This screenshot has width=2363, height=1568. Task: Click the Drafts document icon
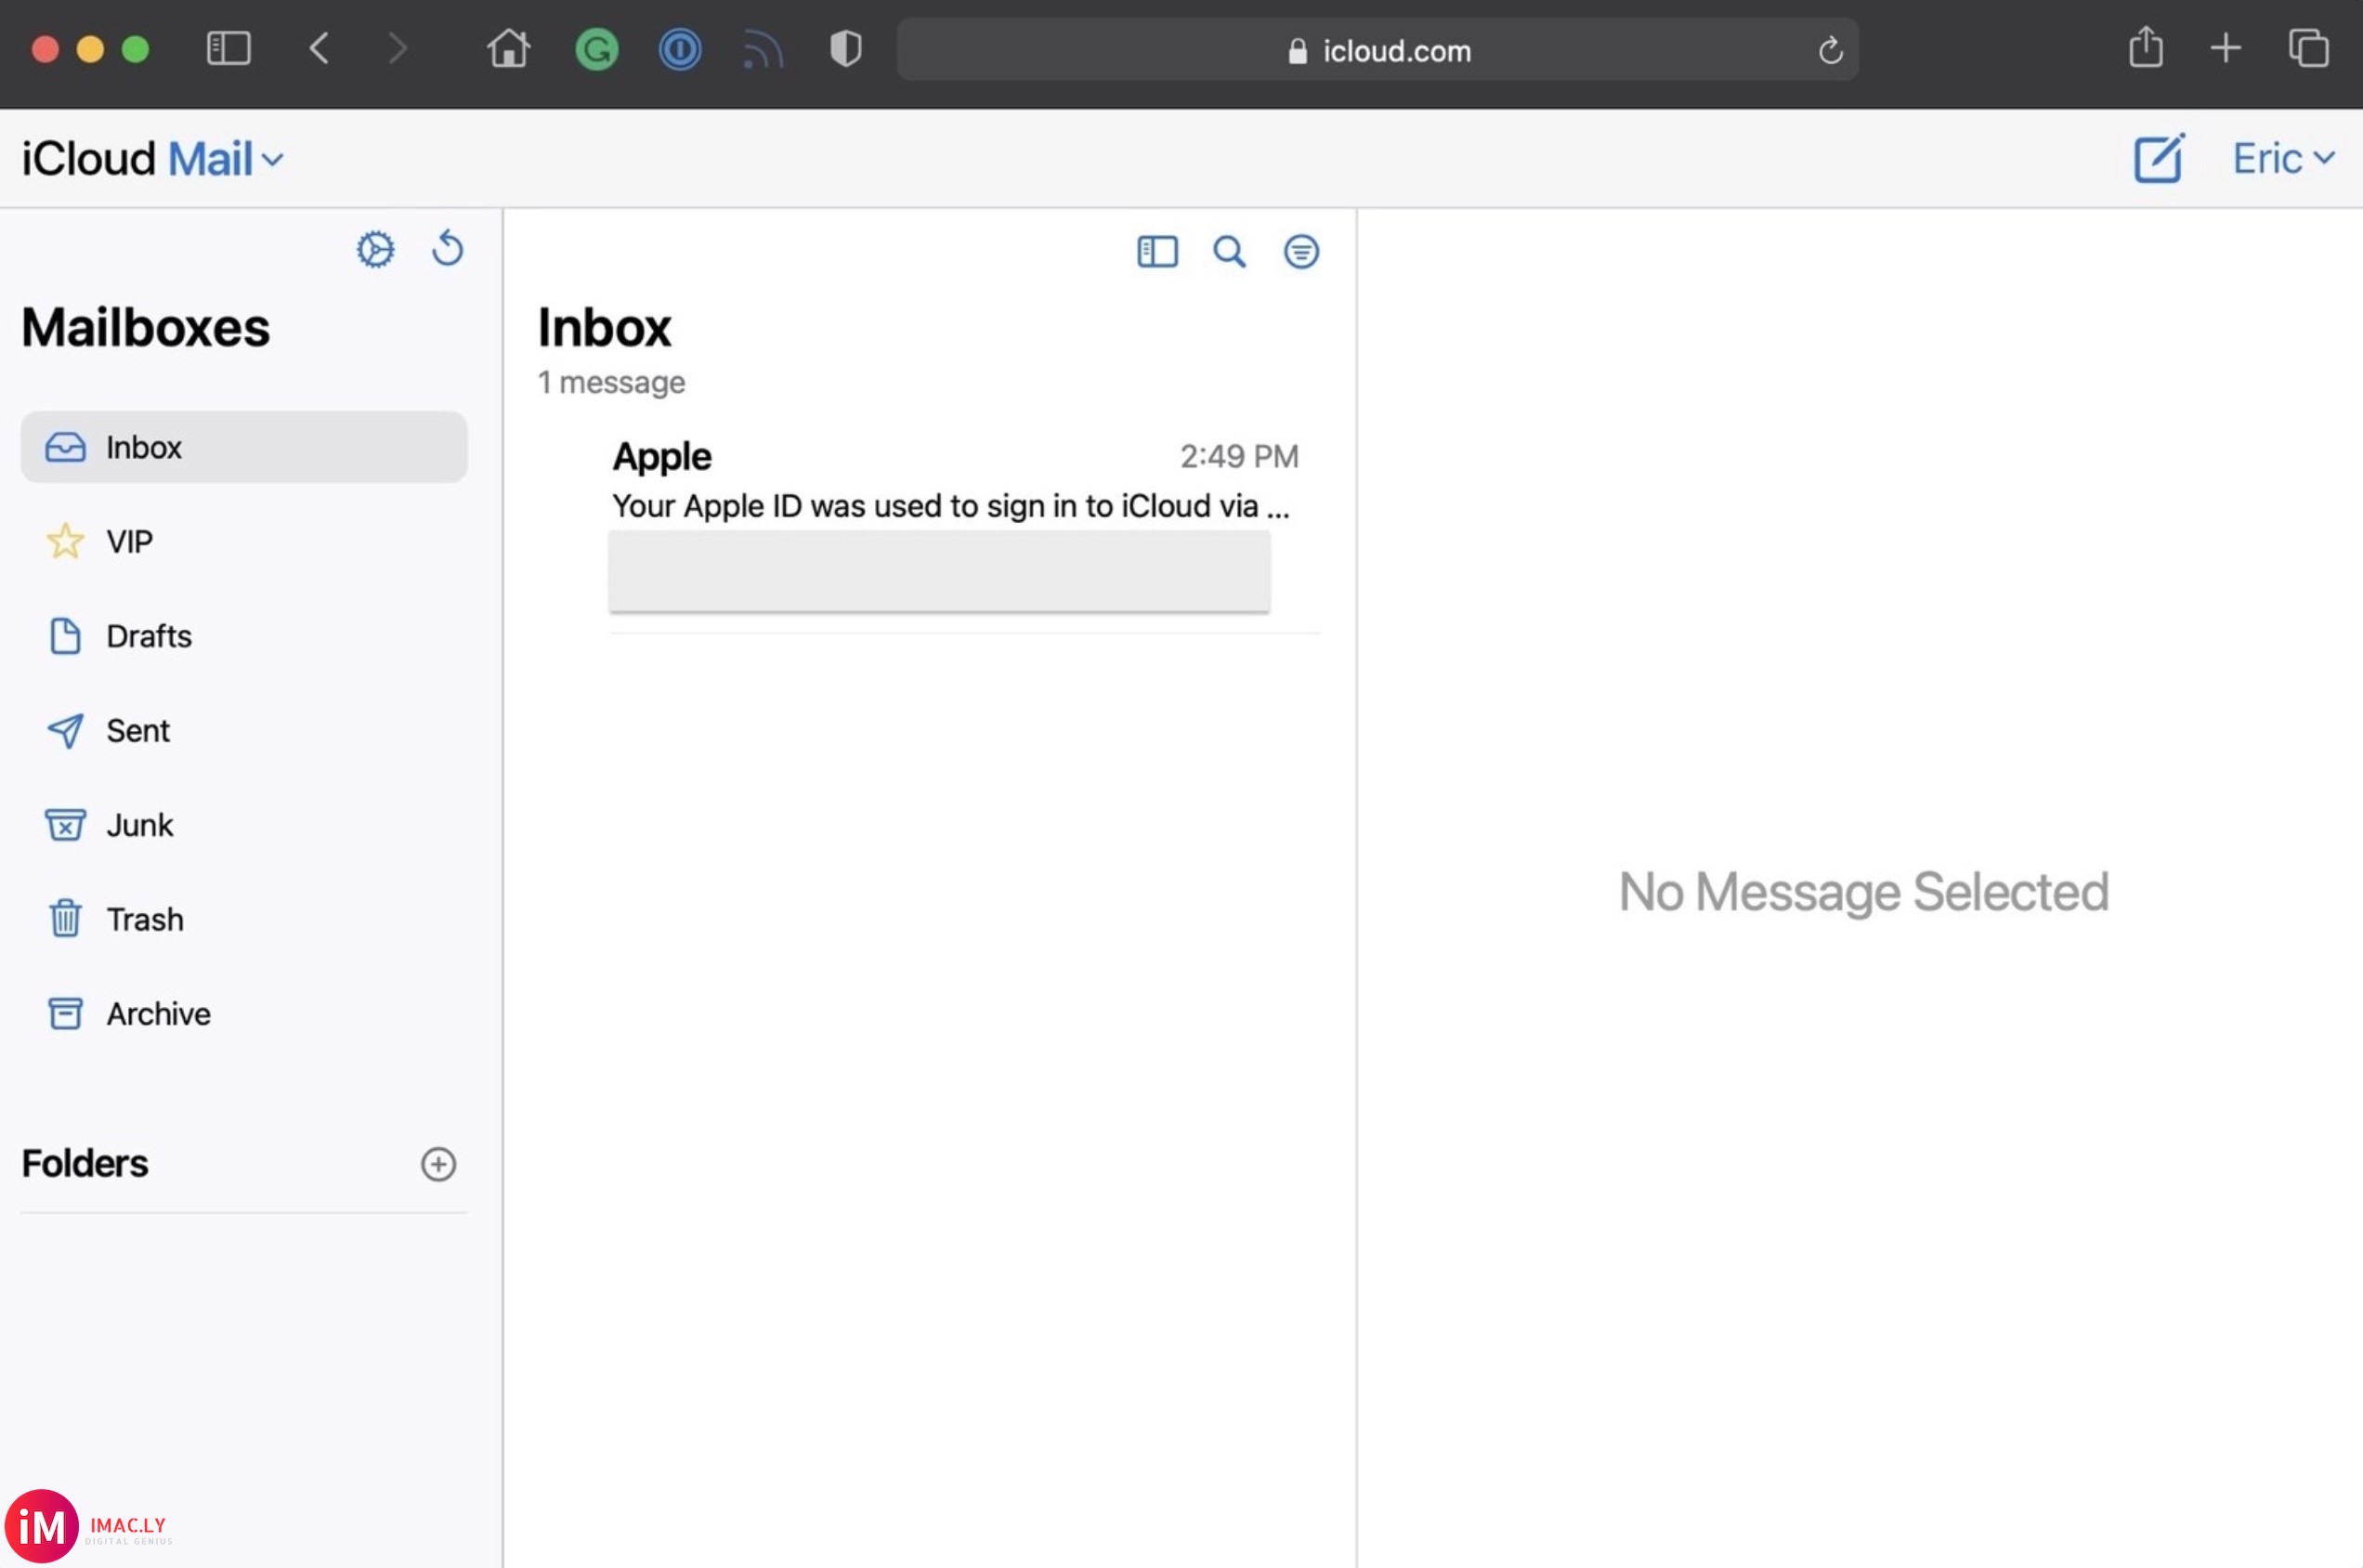pyautogui.click(x=65, y=636)
